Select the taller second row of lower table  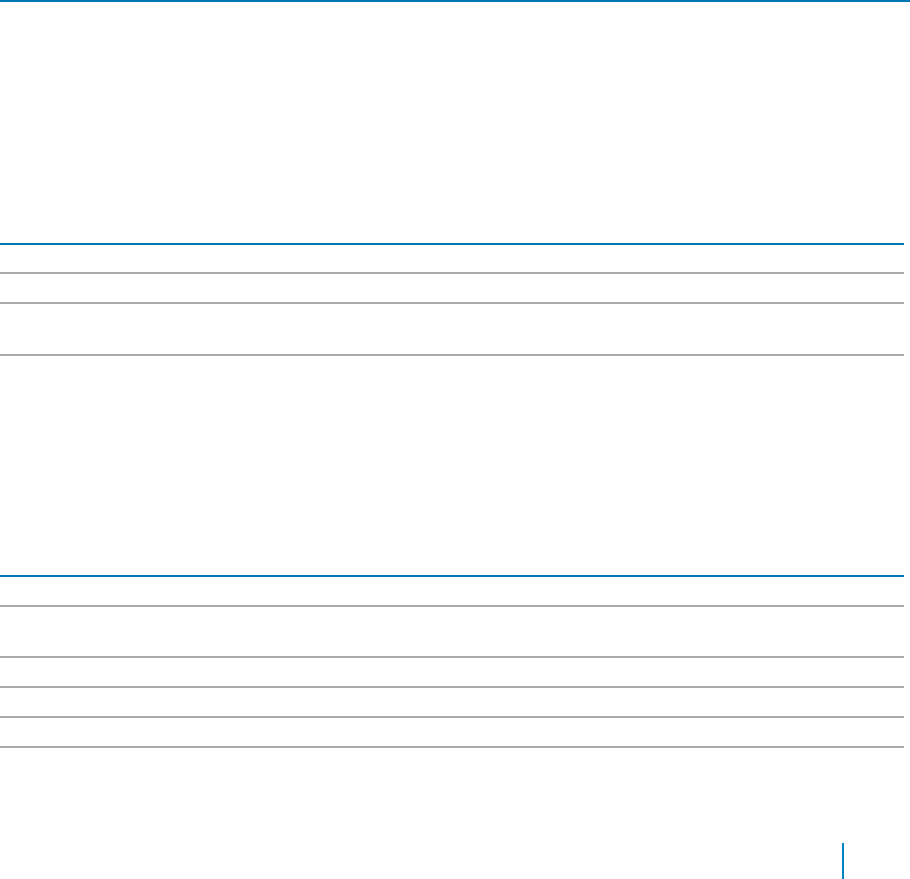(452, 631)
